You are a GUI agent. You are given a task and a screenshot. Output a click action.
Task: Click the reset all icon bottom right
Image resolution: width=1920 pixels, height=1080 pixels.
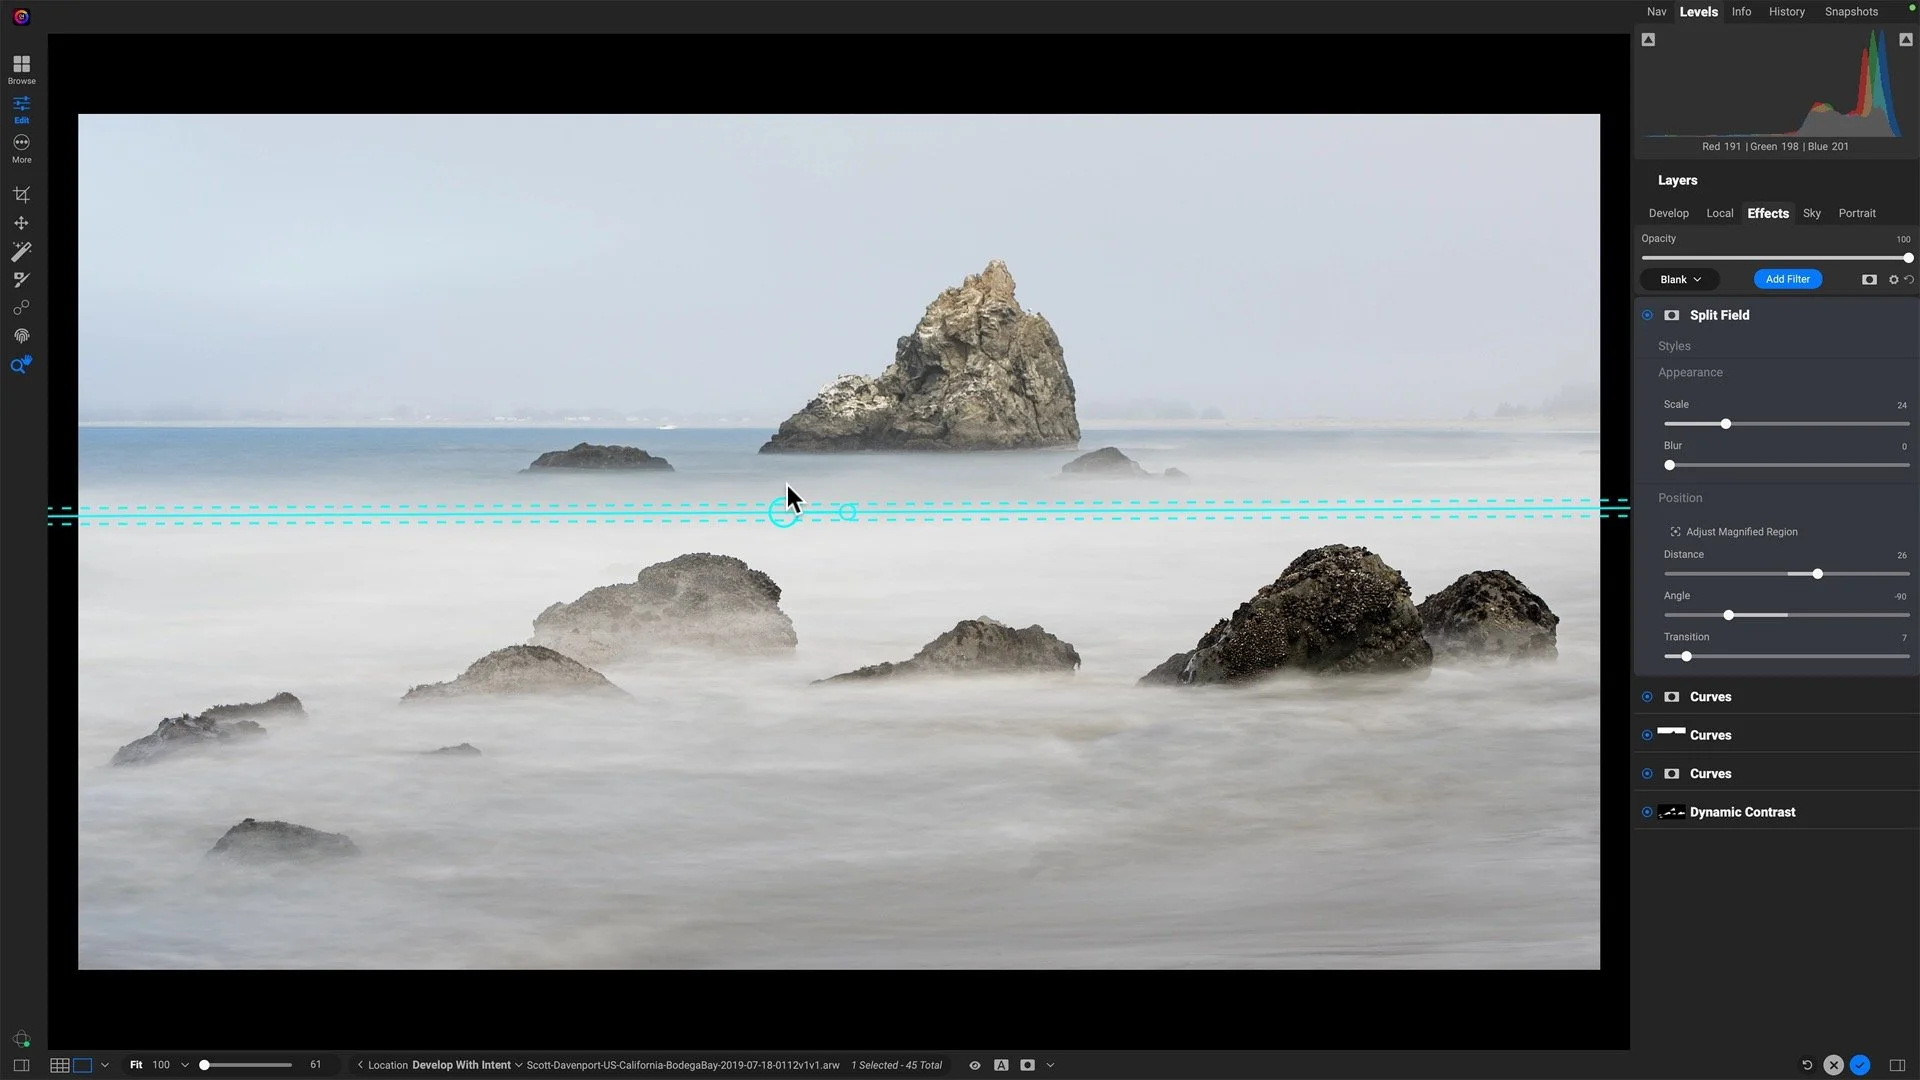1806,1065
